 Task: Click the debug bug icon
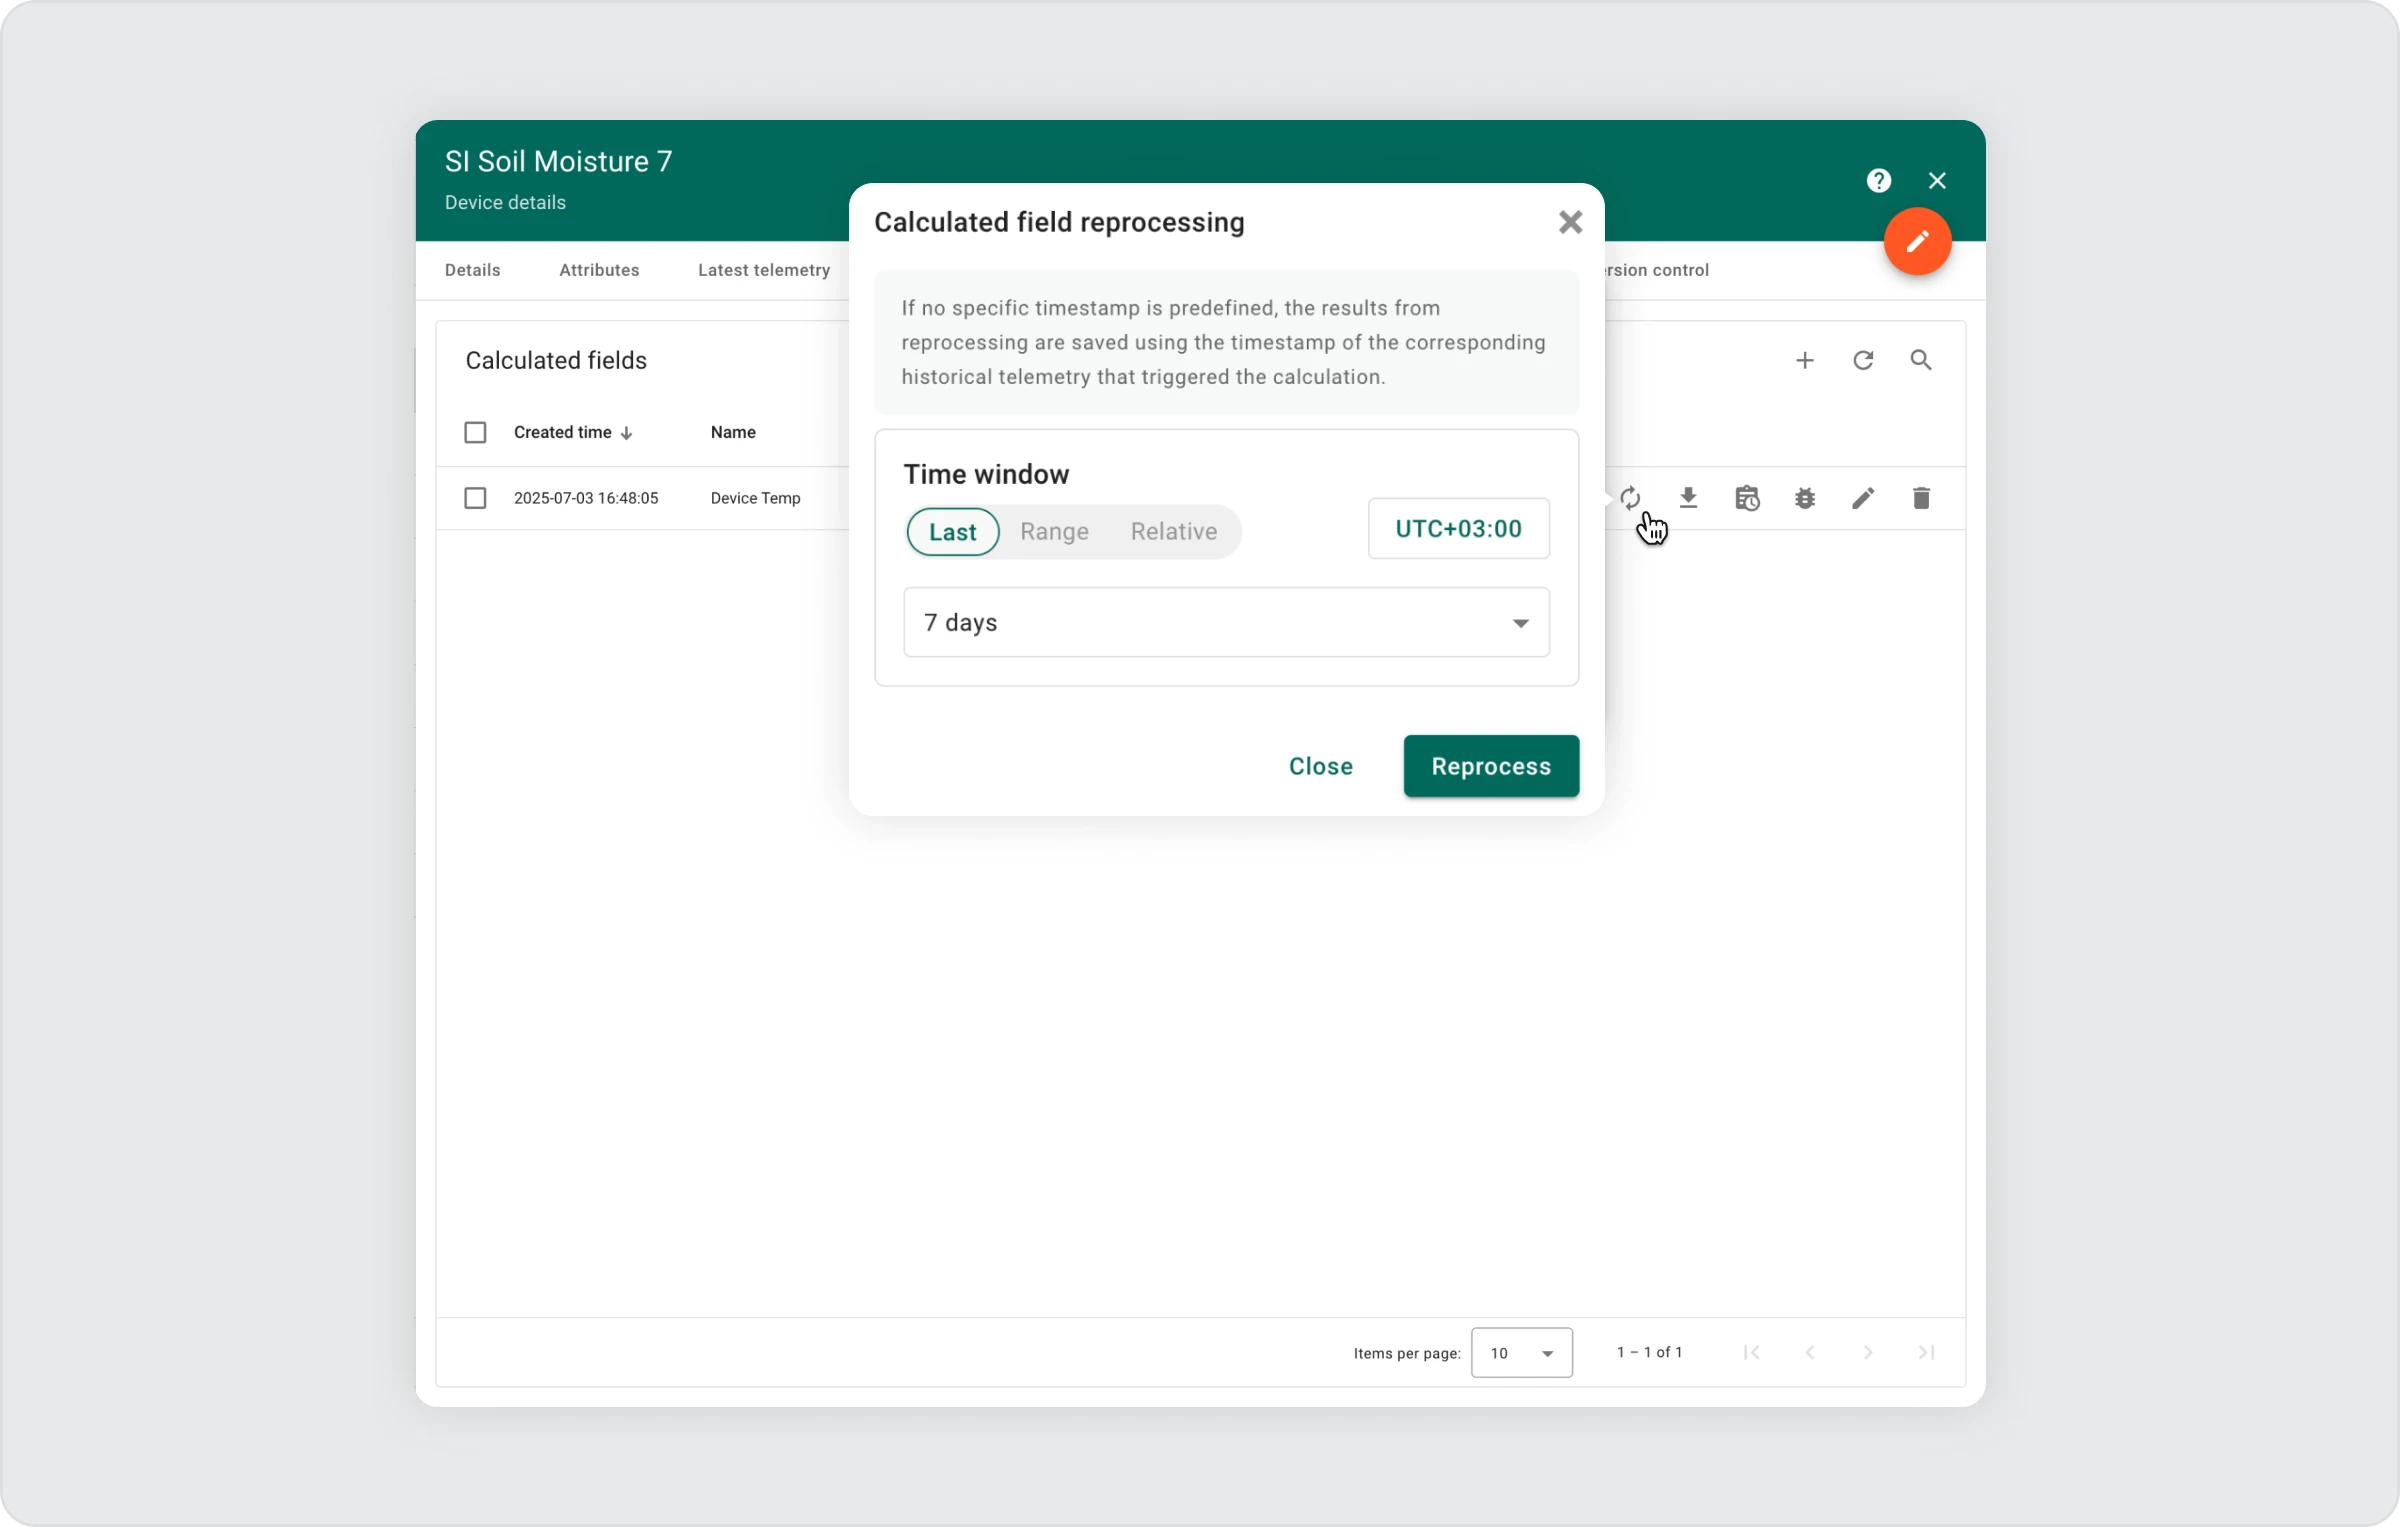[1805, 498]
